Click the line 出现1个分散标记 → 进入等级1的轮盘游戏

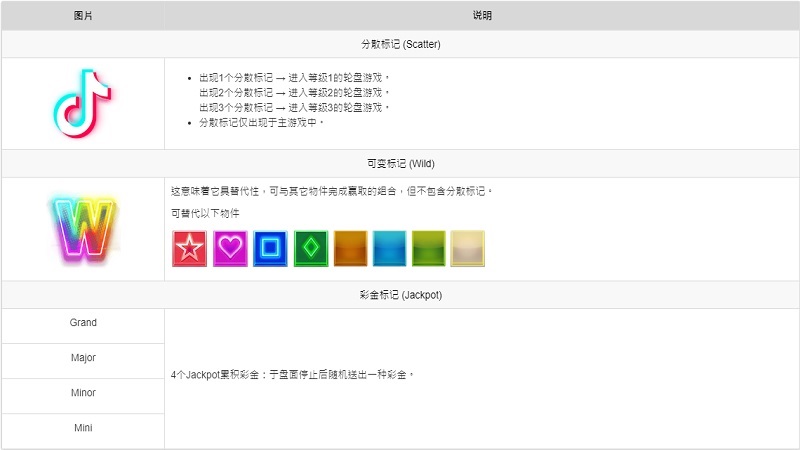click(294, 78)
